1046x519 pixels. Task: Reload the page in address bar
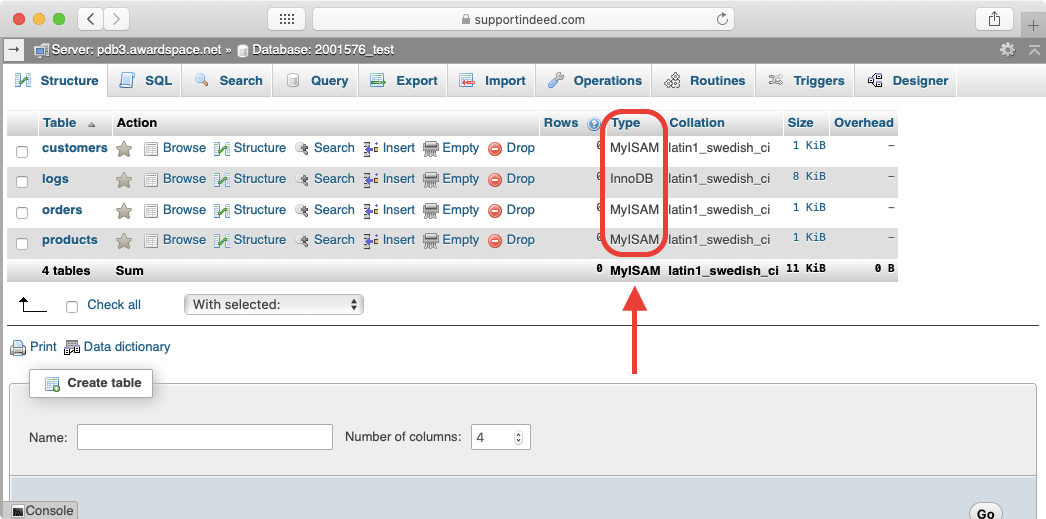pos(722,19)
